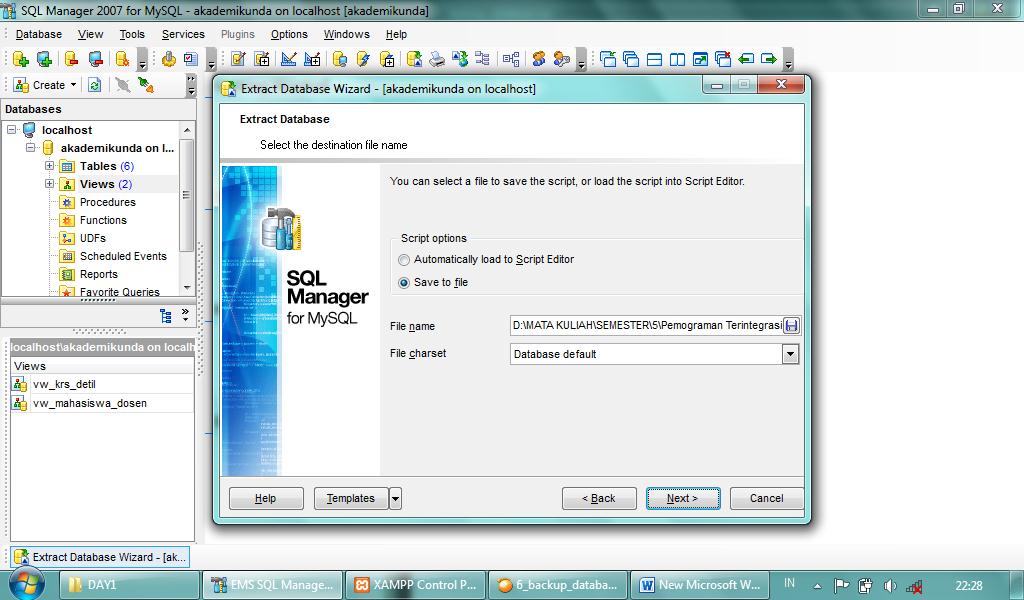Click the Unregister Host monitor icon with red minus
The height and width of the screenshot is (600, 1024).
point(96,59)
